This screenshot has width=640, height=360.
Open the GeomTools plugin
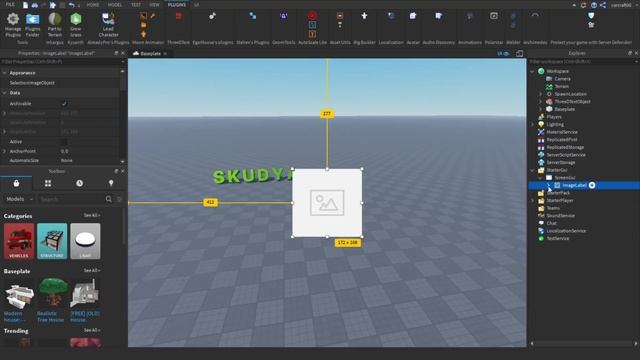(x=283, y=16)
